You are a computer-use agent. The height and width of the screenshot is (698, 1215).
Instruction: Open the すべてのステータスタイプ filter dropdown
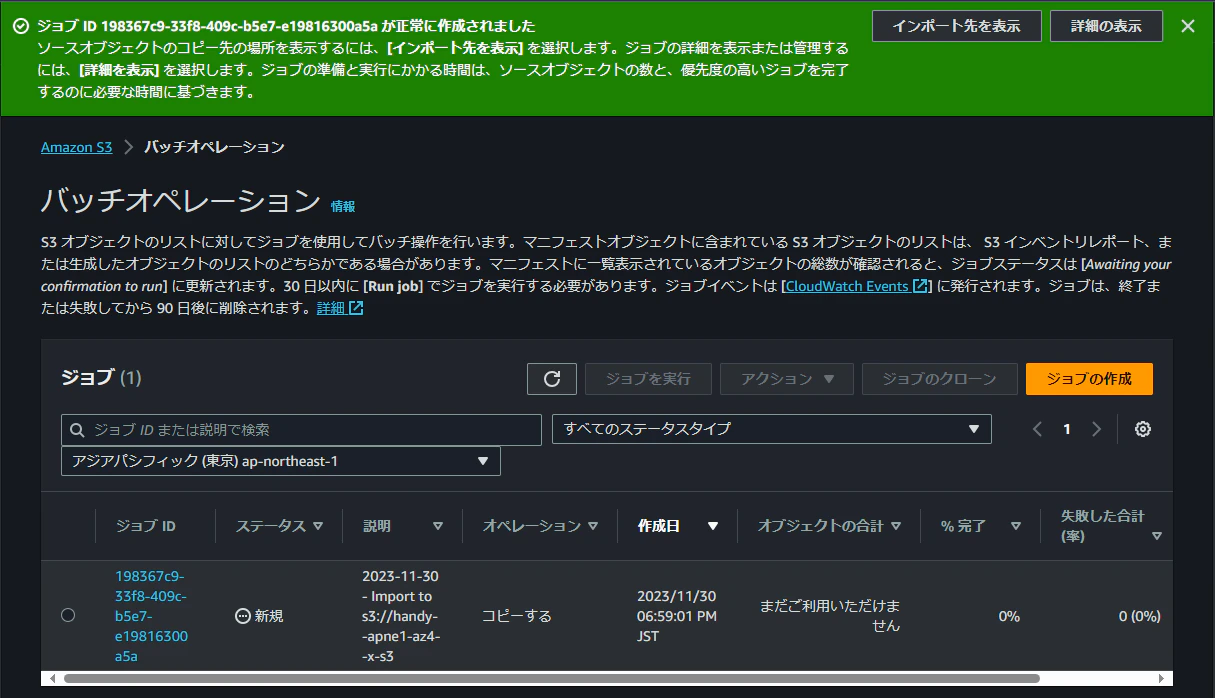coord(772,429)
